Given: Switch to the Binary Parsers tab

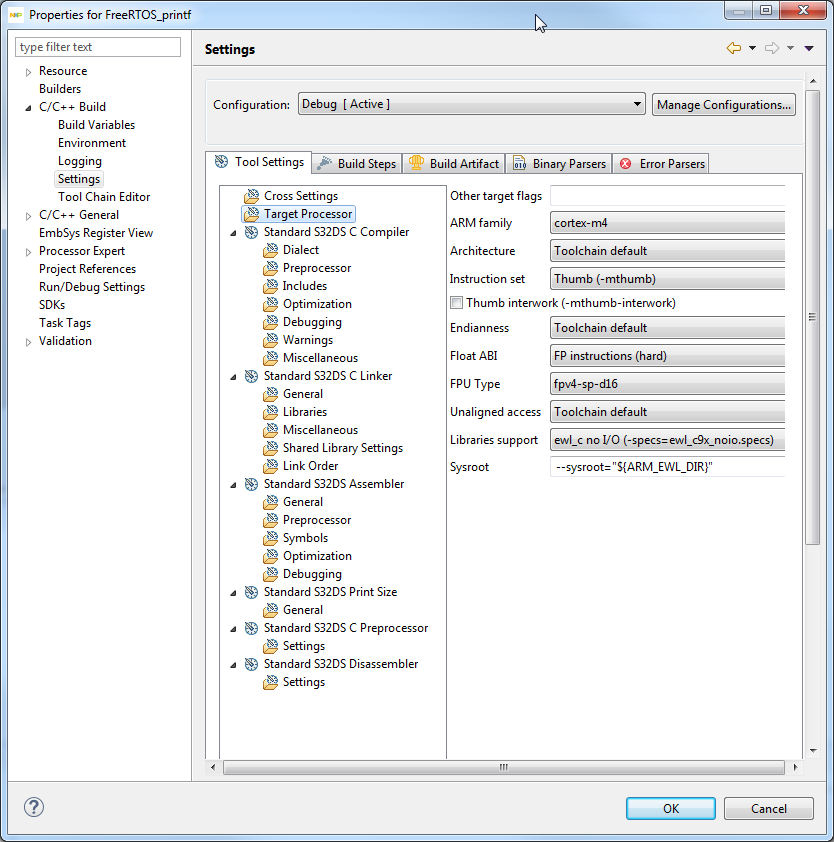Looking at the screenshot, I should [x=559, y=163].
